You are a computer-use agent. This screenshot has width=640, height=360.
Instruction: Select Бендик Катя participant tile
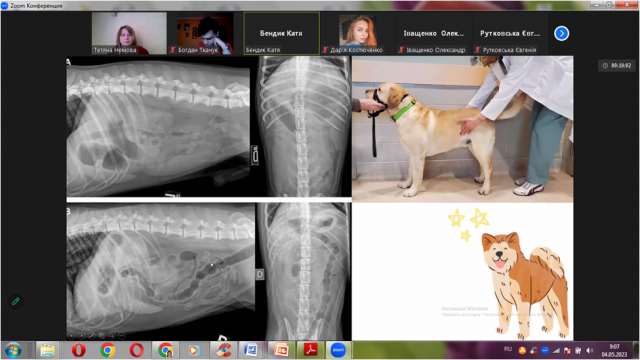[282, 33]
